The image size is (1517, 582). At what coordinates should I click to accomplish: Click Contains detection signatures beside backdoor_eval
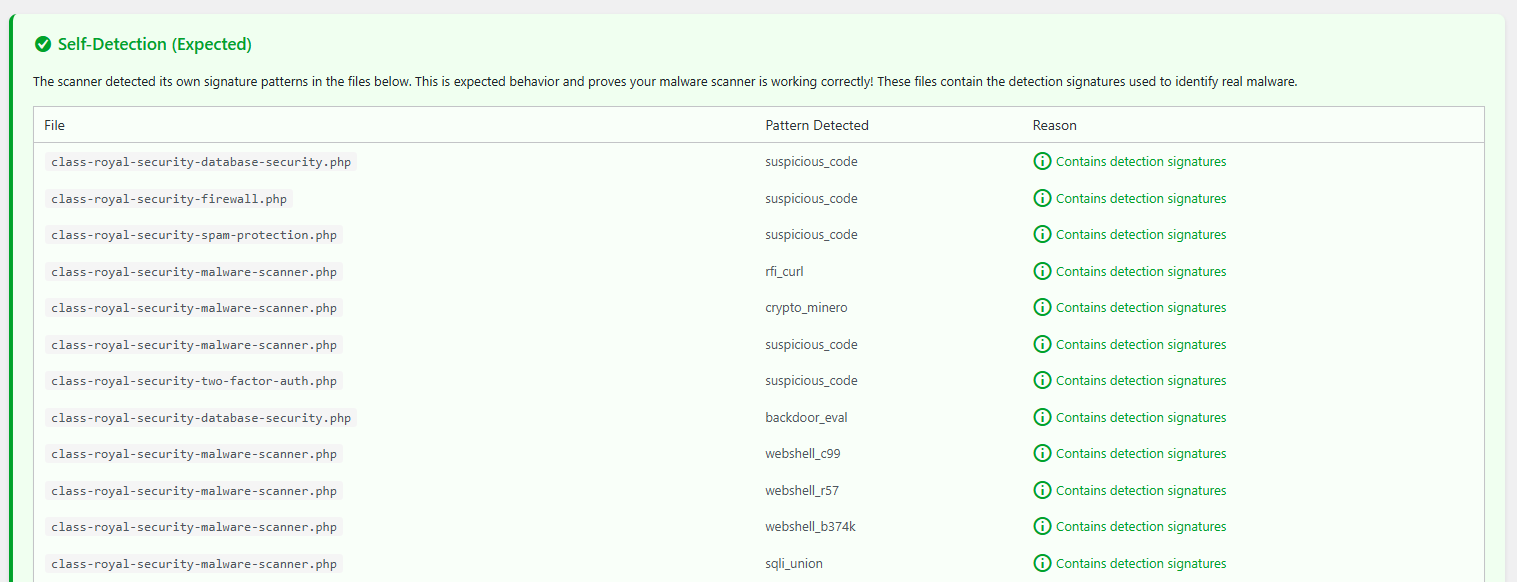point(1140,416)
